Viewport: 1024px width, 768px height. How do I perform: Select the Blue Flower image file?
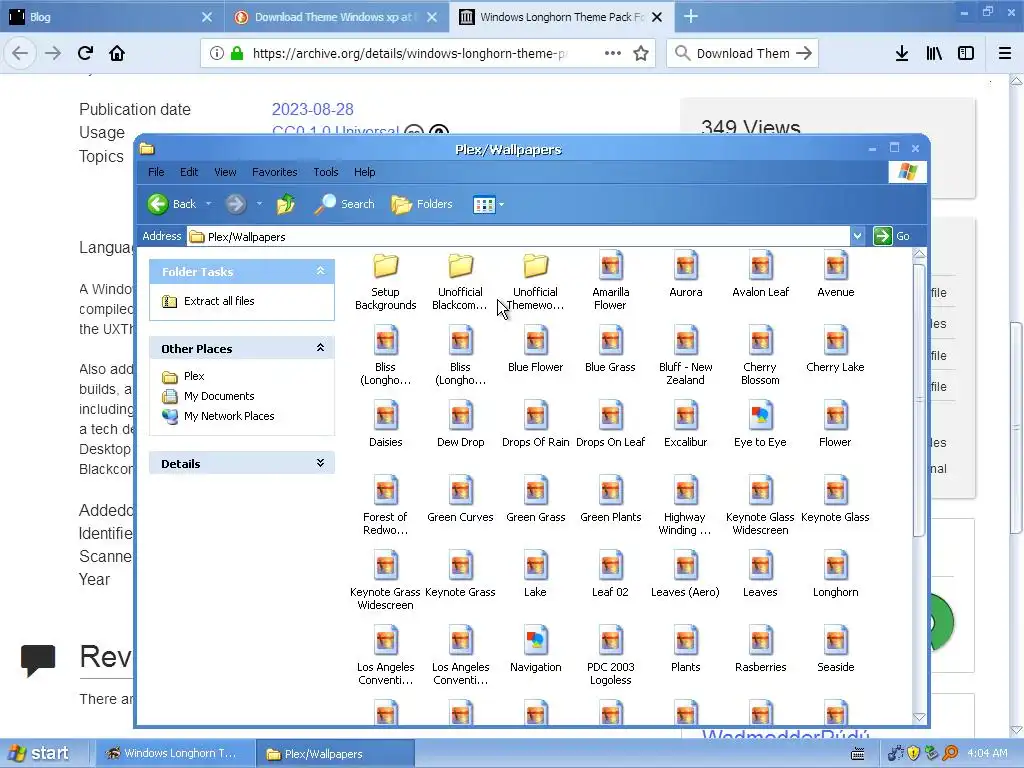click(x=536, y=350)
